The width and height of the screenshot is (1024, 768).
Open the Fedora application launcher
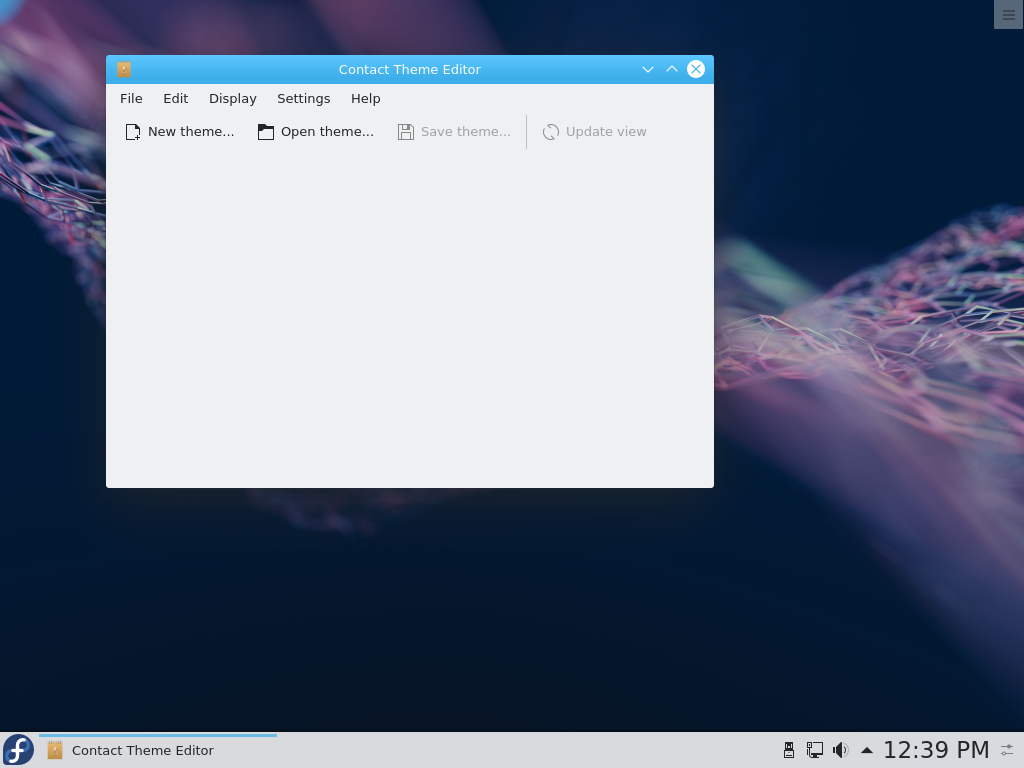click(18, 750)
